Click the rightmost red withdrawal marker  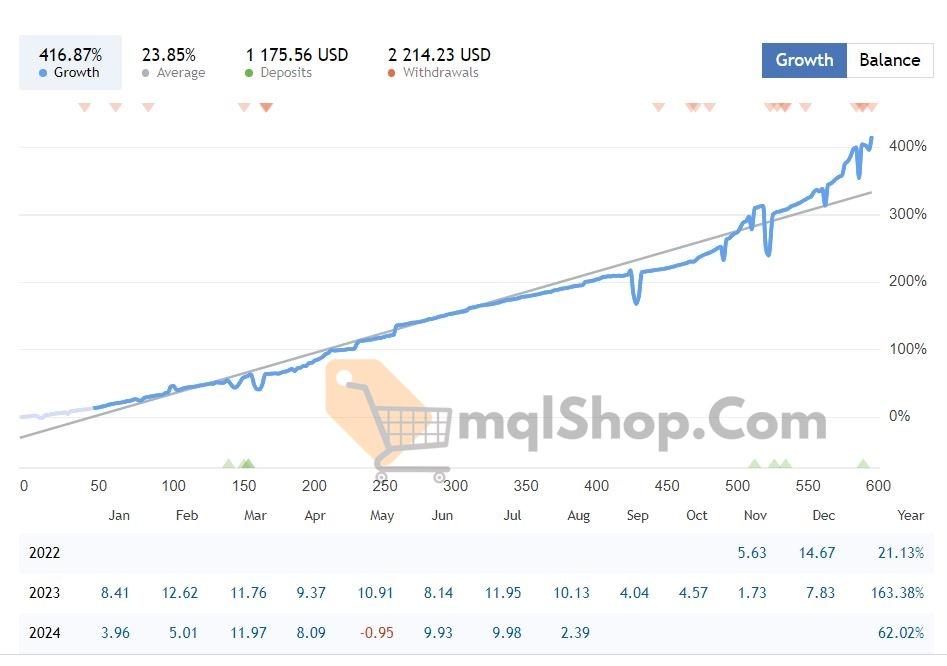pos(872,107)
